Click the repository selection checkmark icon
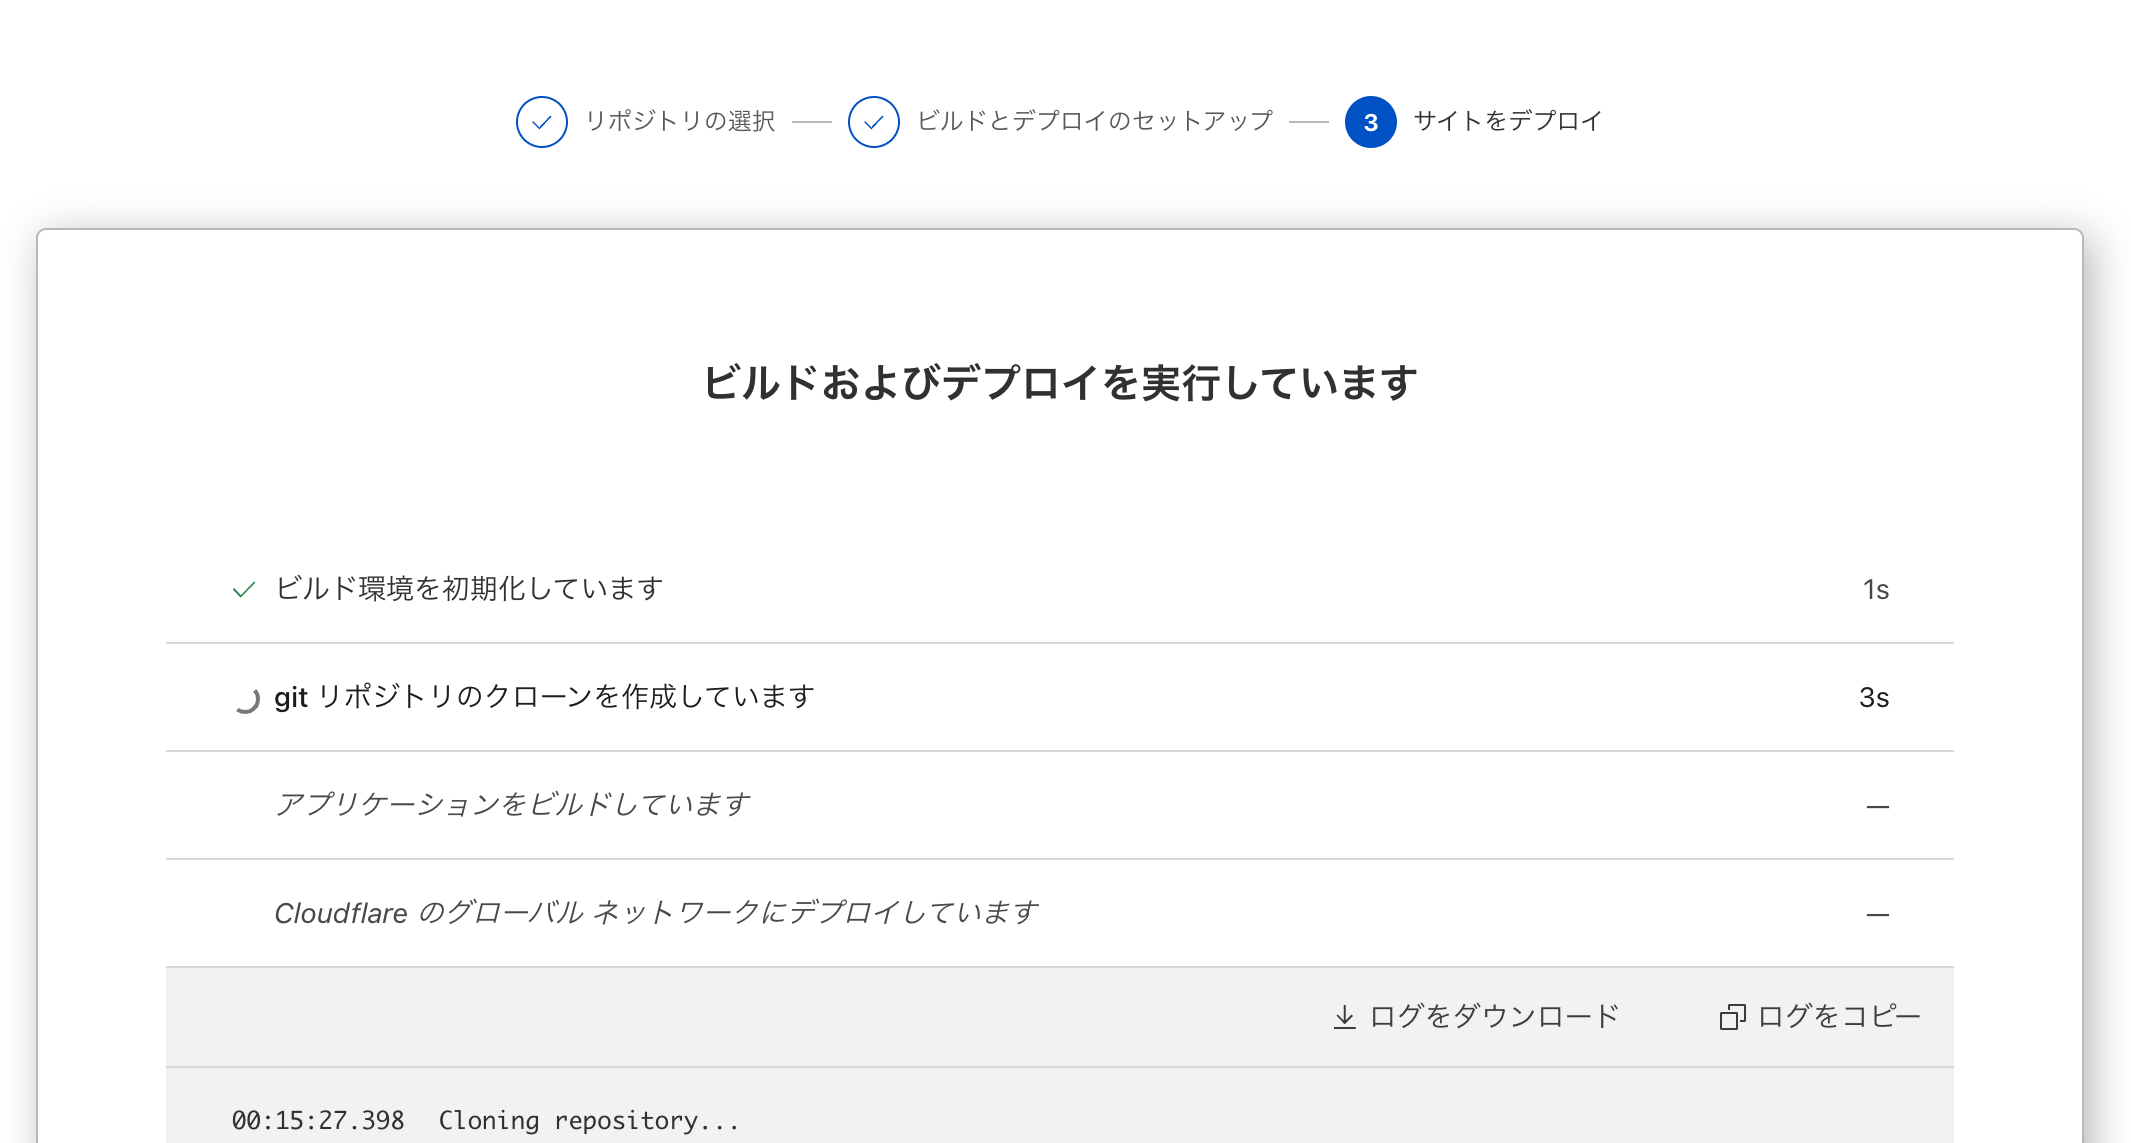Screen dimensions: 2131x1143 coord(540,121)
